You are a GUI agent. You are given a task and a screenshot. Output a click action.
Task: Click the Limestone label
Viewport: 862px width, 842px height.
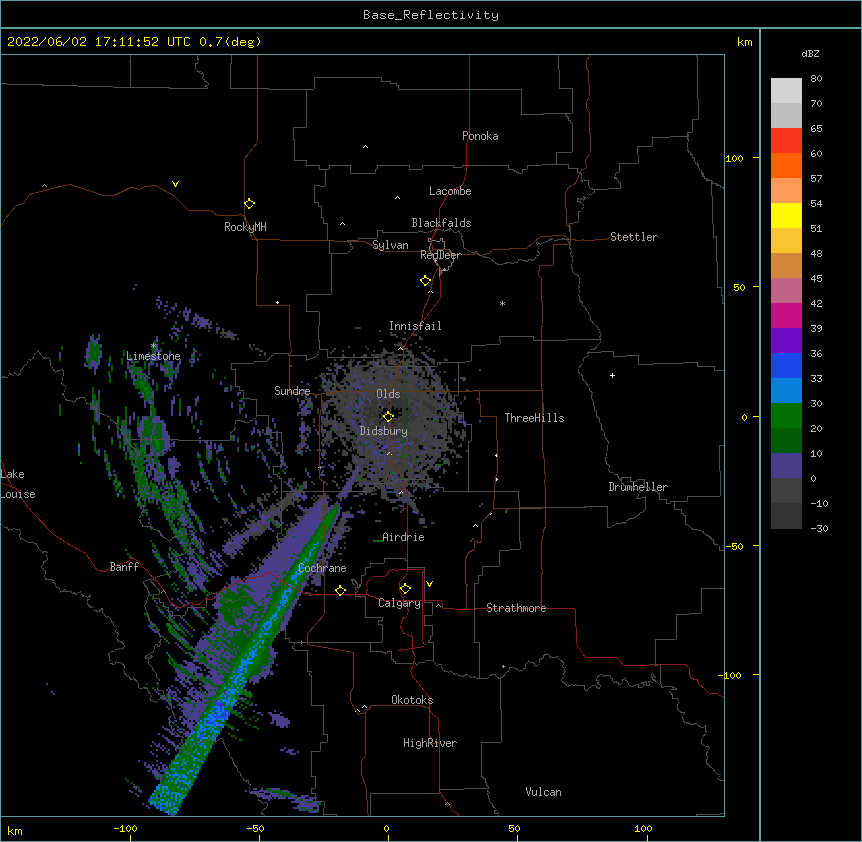(x=153, y=356)
